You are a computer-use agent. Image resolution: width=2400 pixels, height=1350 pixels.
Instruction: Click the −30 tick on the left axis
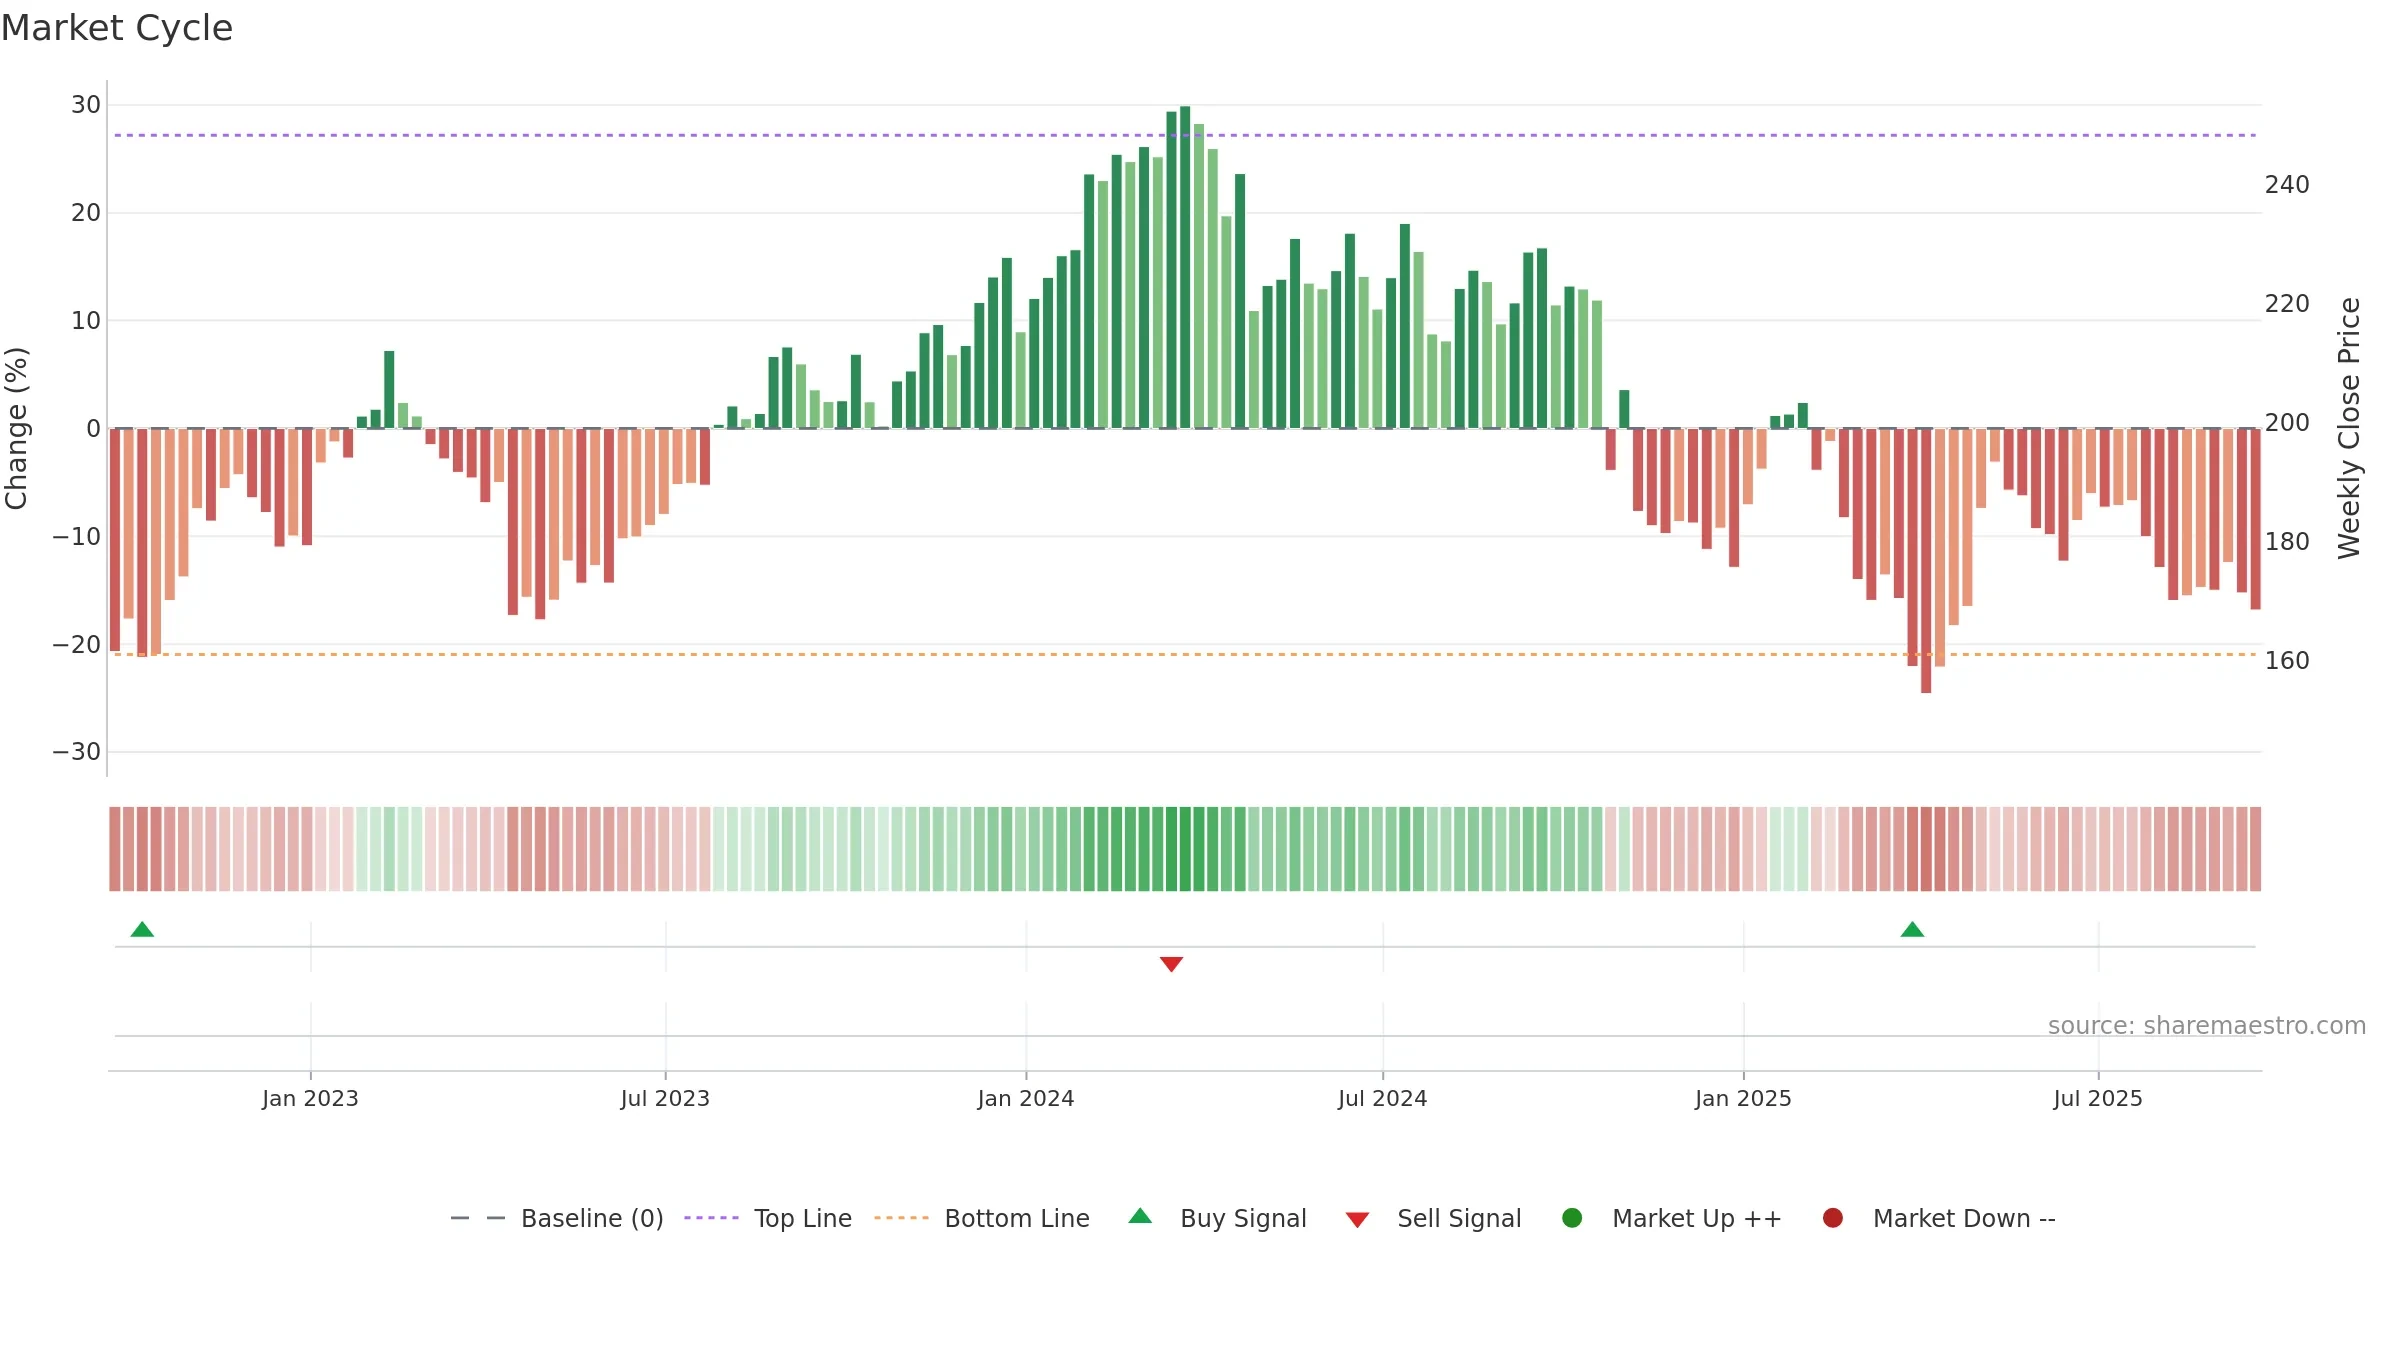point(77,752)
